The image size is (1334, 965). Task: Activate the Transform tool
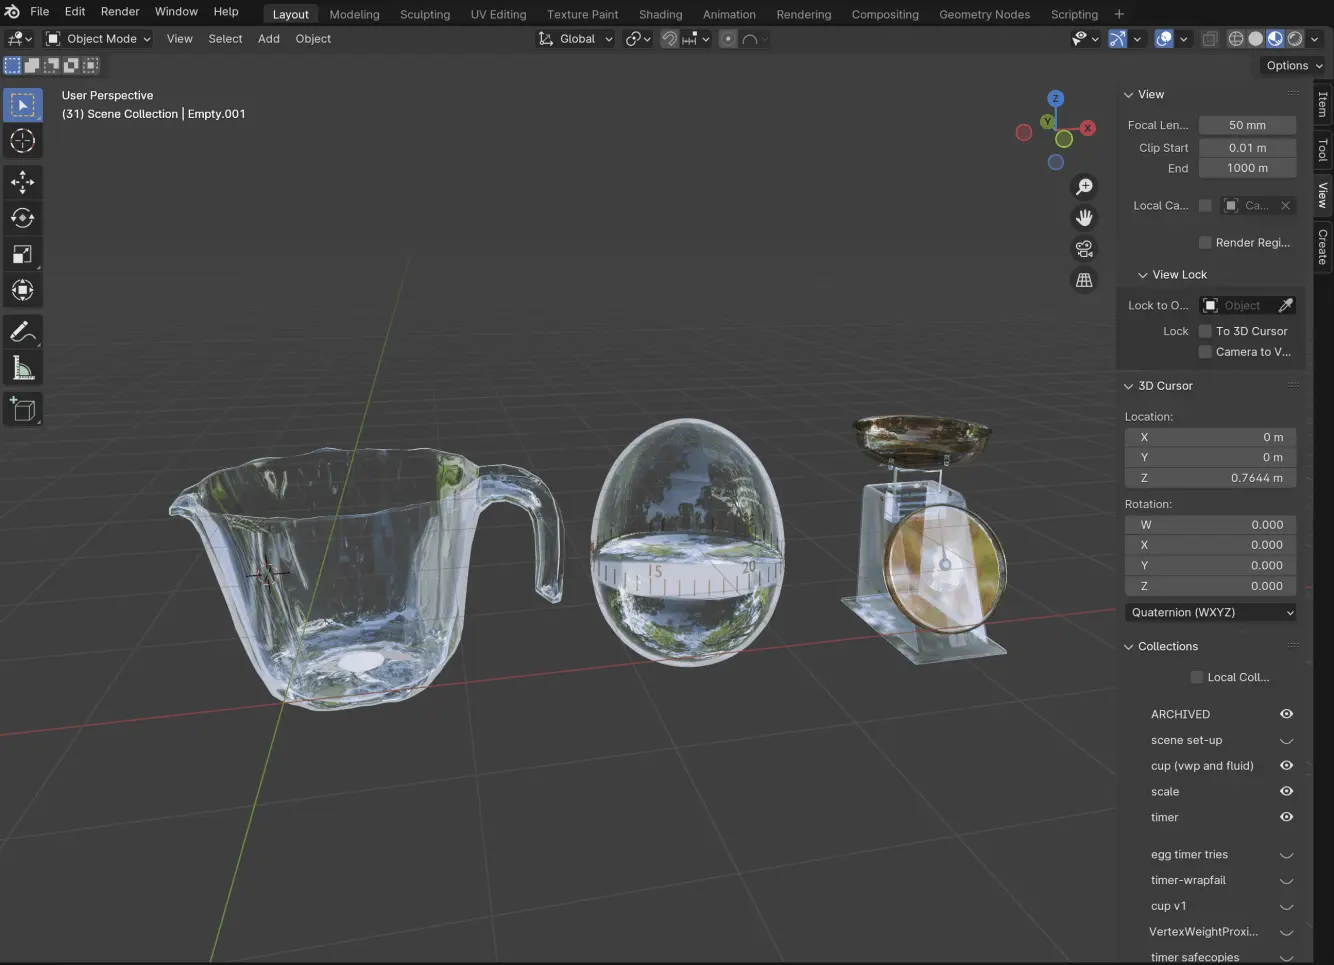click(23, 290)
